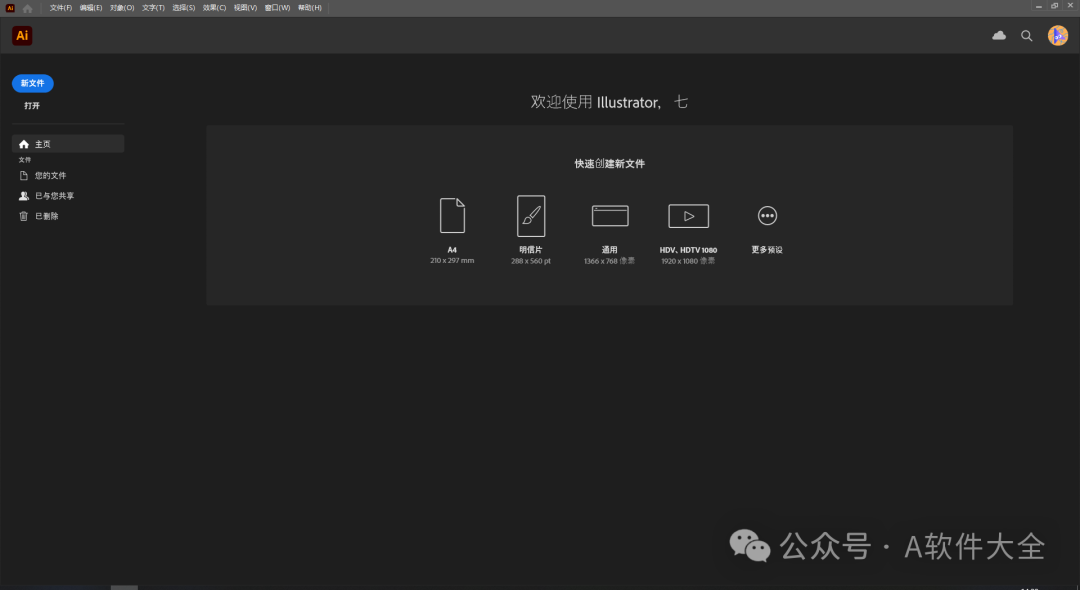Viewport: 1080px width, 590px height.
Task: Click the blue 新文件 button
Action: 32,83
